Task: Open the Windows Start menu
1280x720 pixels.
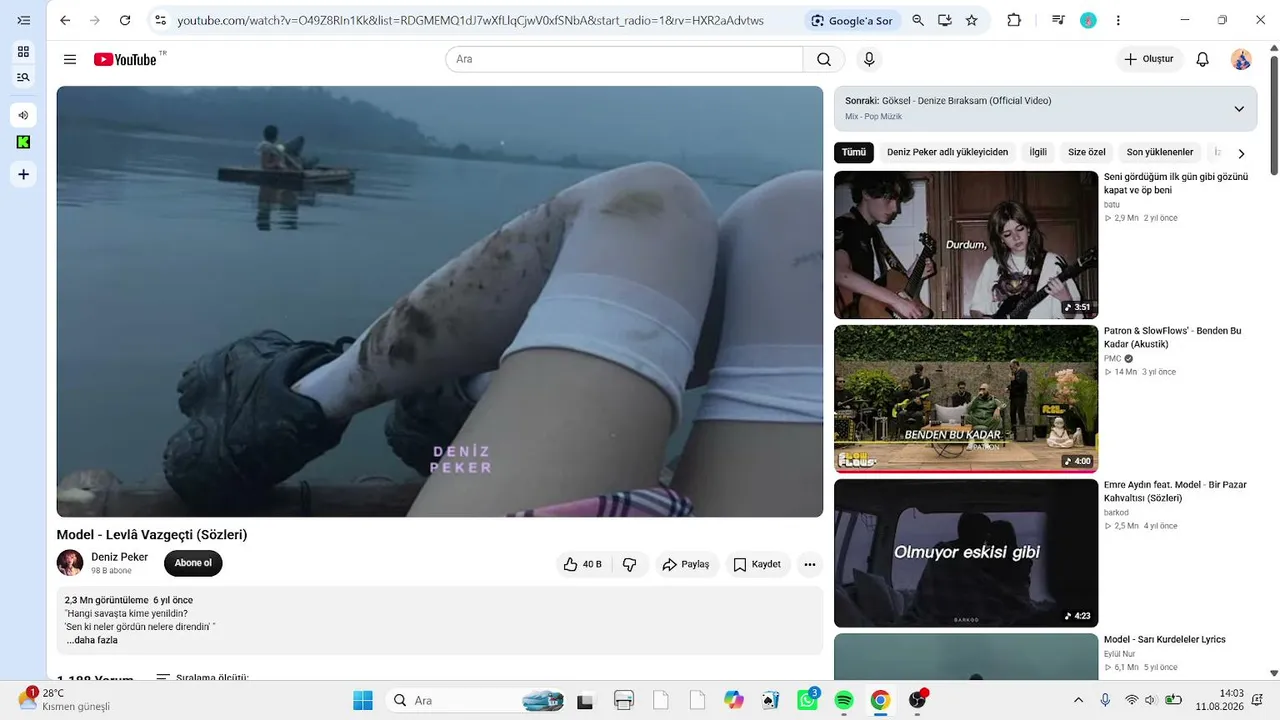Action: 362,700
